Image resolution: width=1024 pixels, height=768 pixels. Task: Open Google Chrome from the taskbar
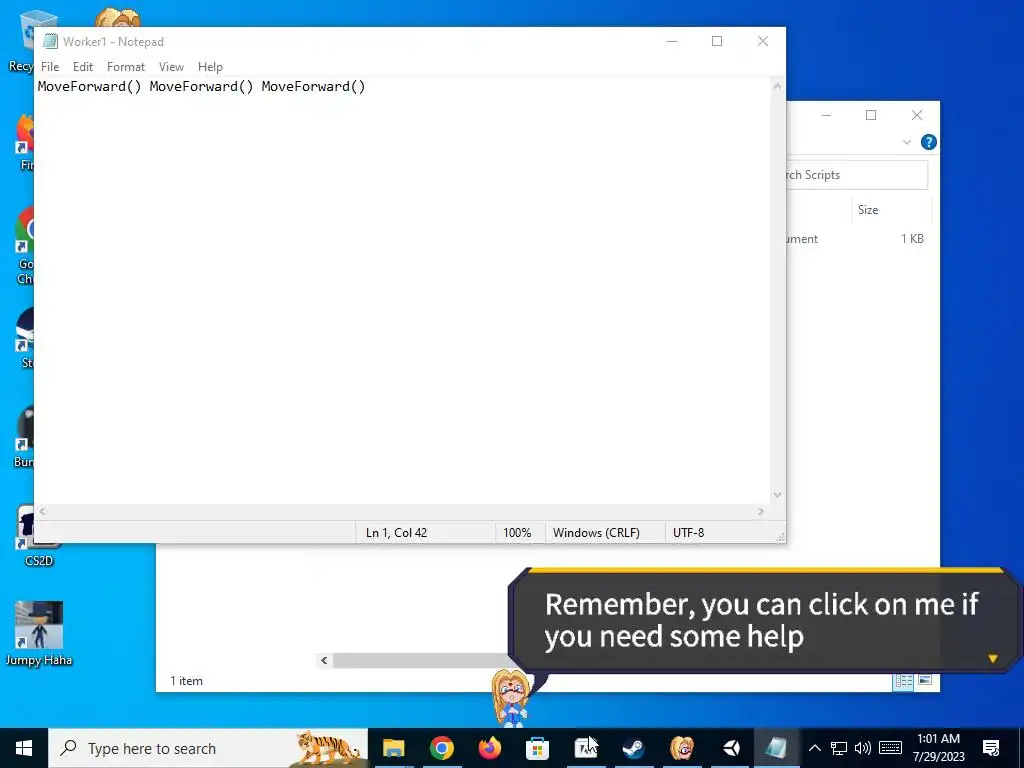click(441, 748)
